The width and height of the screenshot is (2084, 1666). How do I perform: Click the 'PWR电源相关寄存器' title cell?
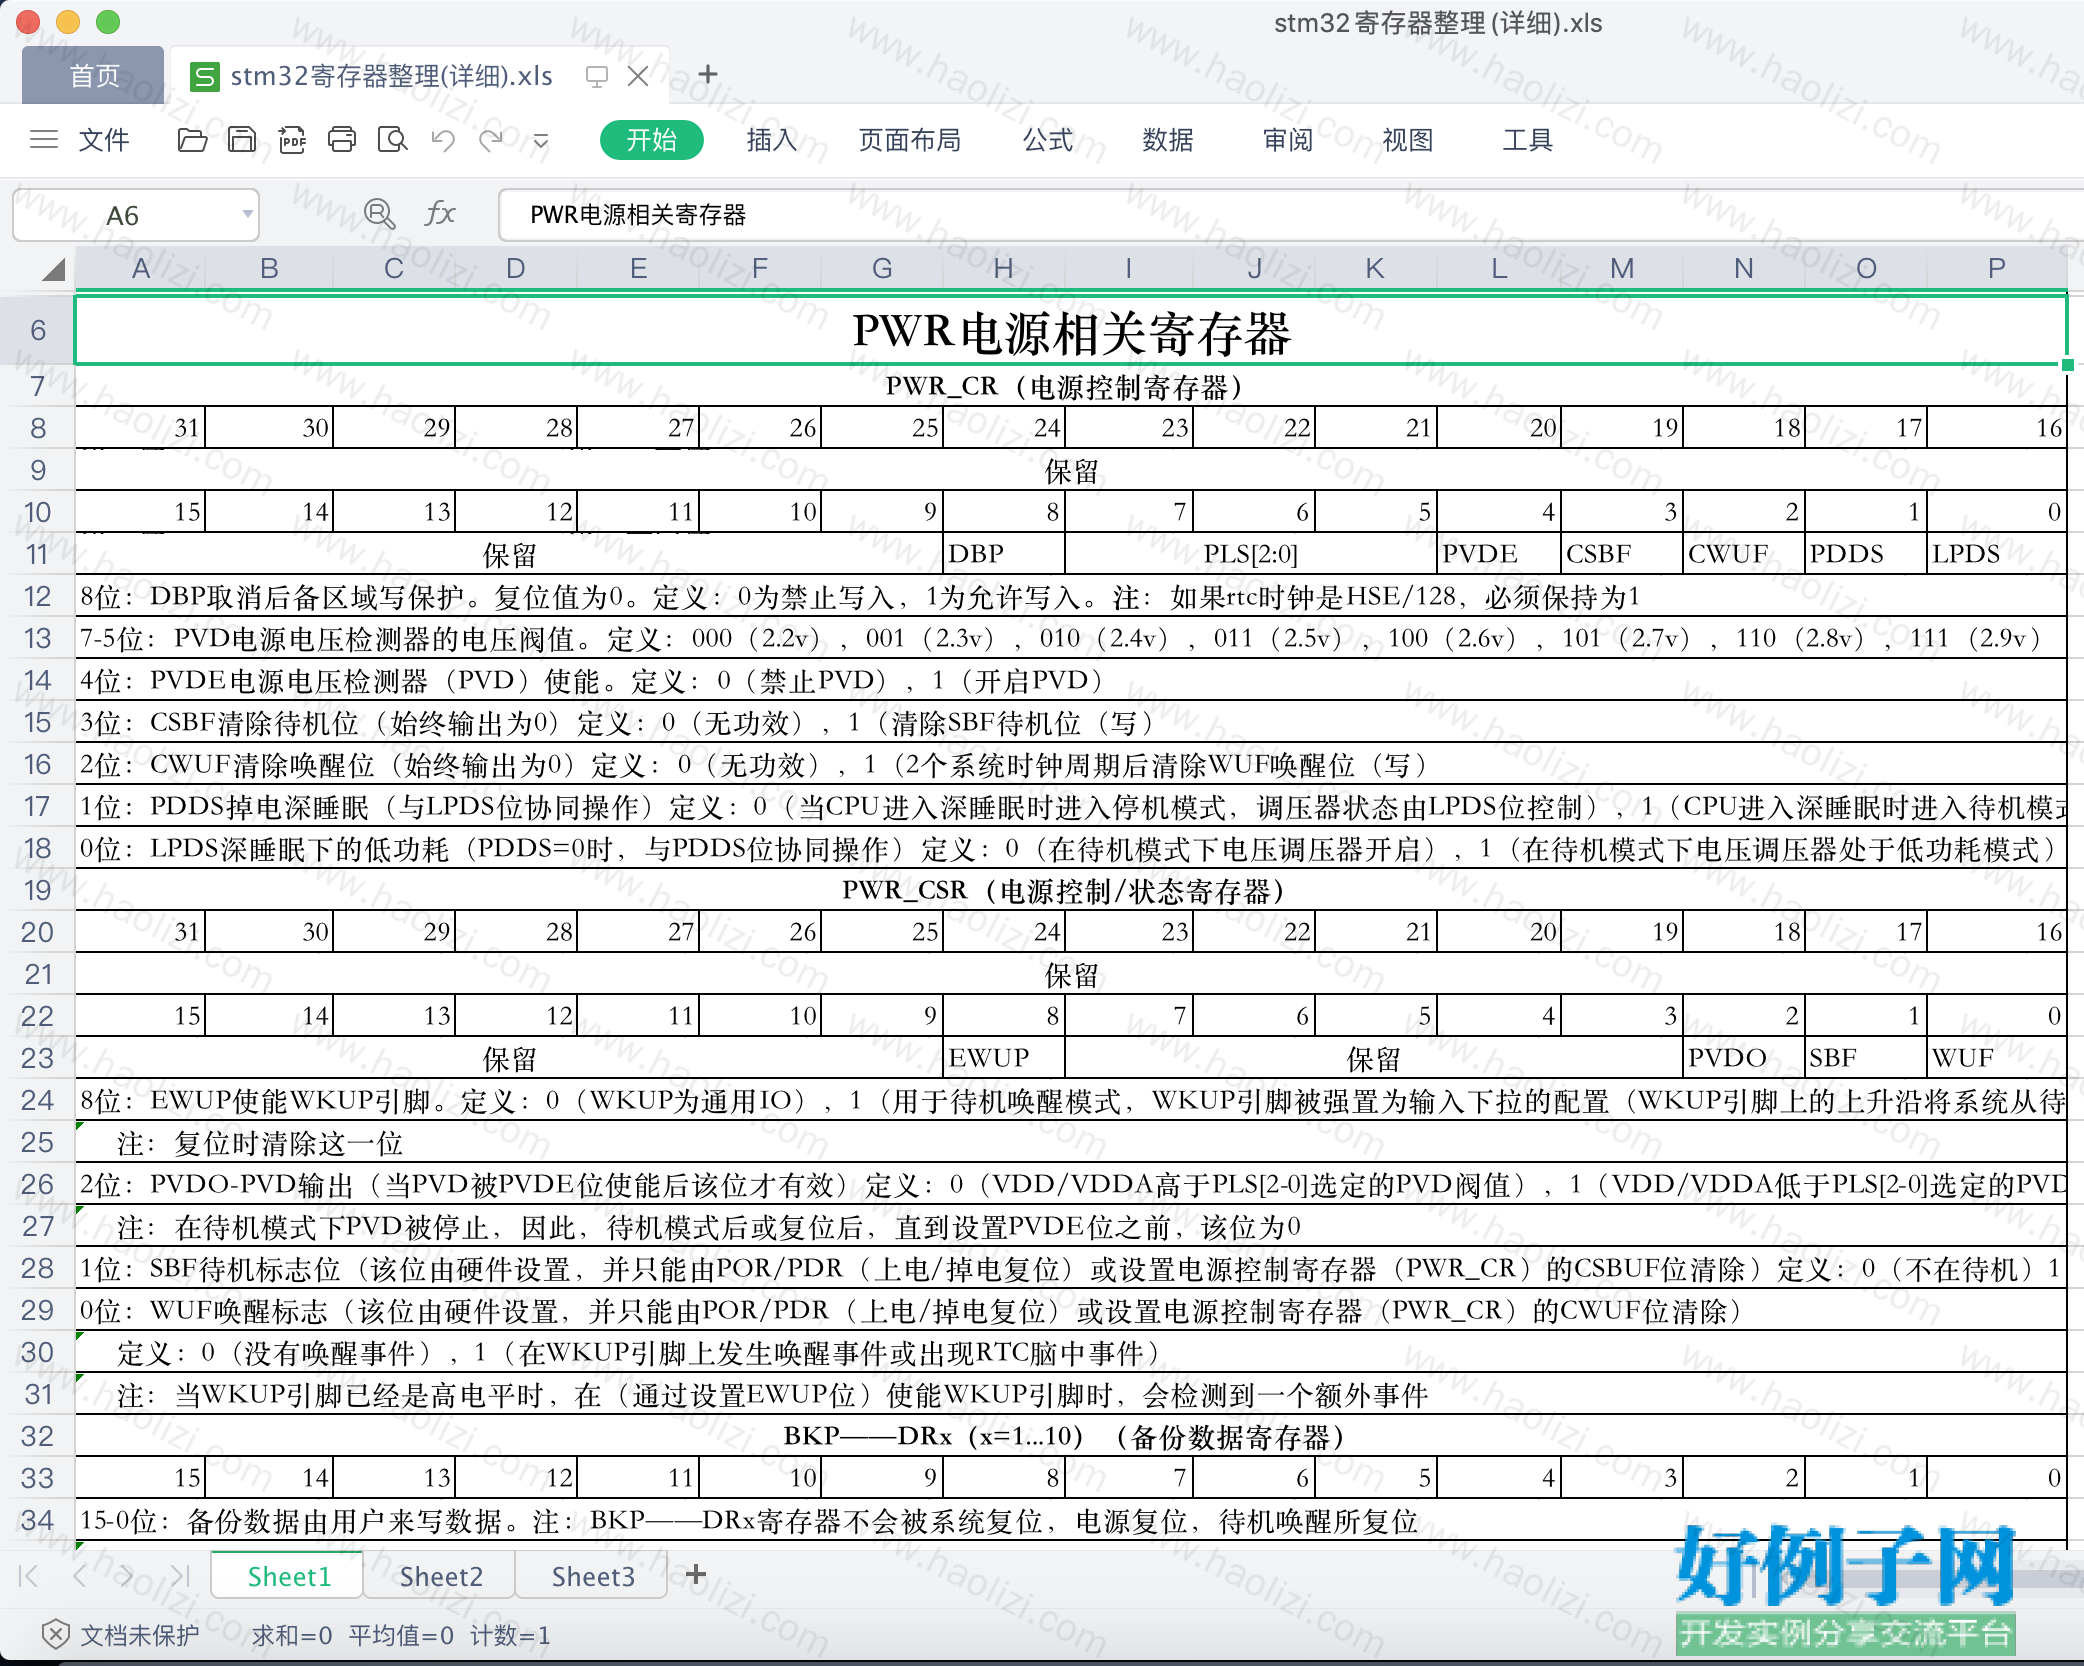click(1071, 331)
